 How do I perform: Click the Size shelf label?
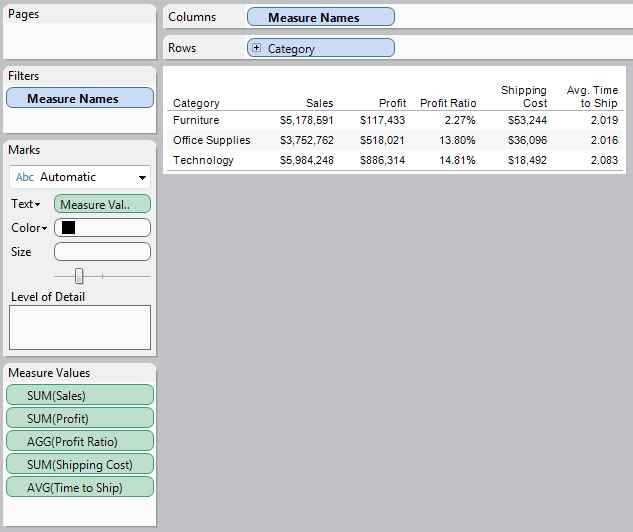point(21,252)
